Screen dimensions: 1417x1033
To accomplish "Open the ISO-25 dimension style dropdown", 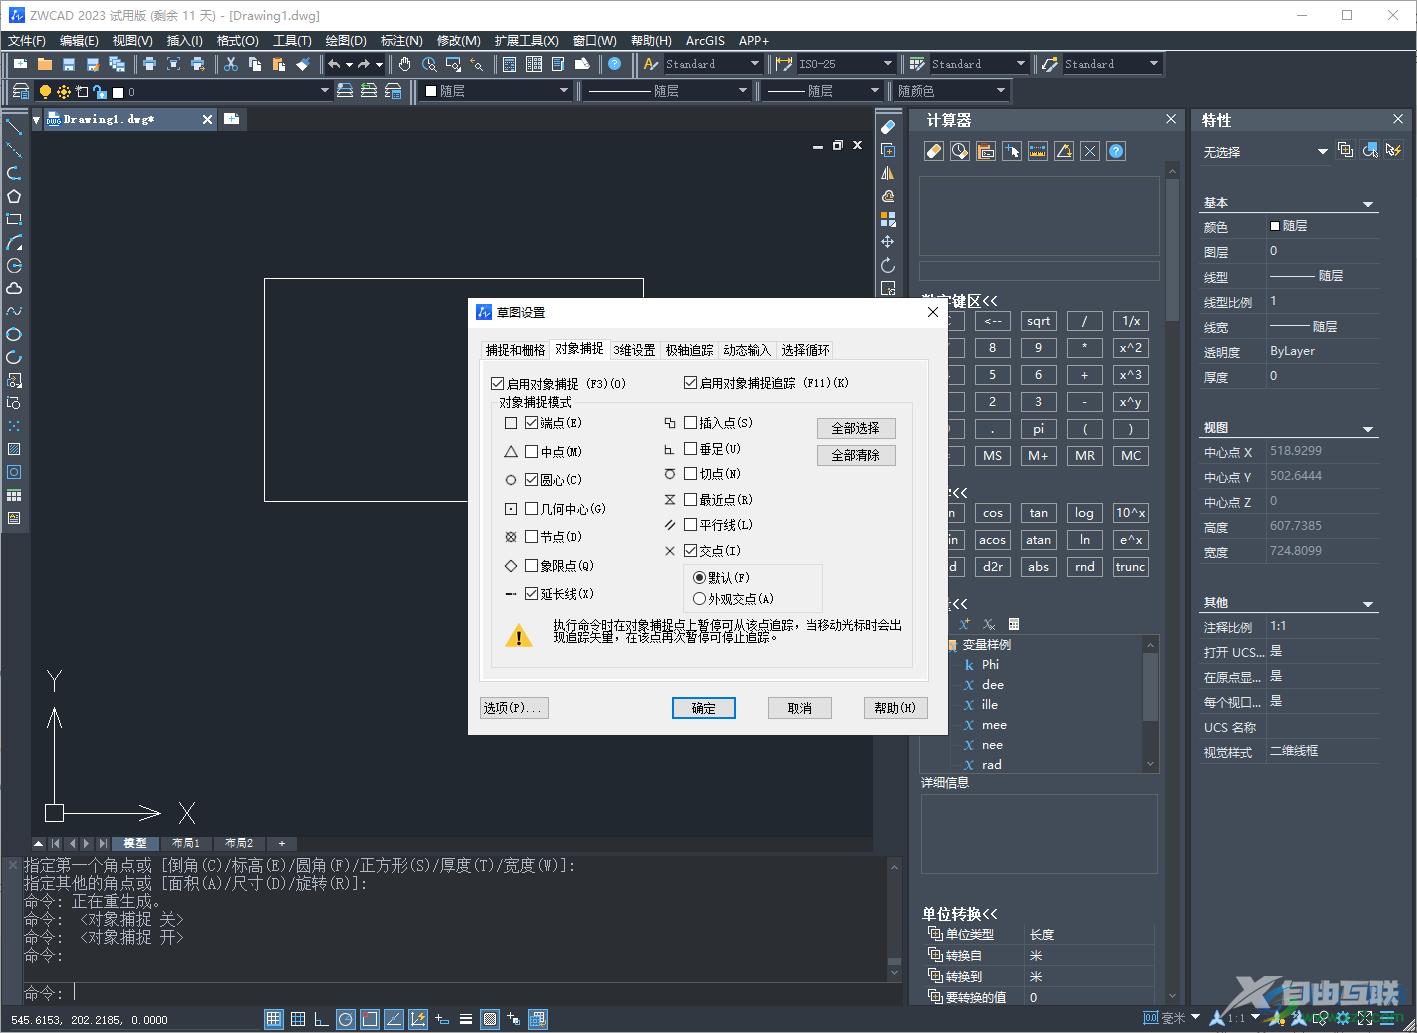I will point(888,64).
